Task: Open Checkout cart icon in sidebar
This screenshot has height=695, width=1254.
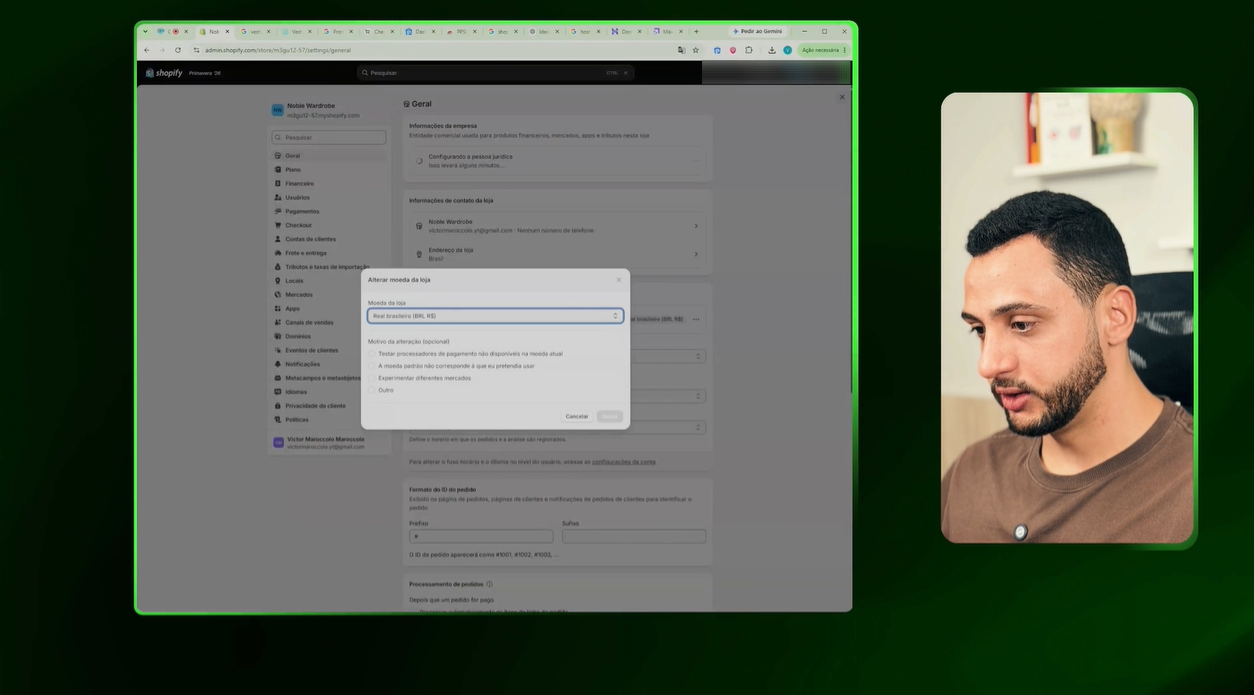Action: 278,225
